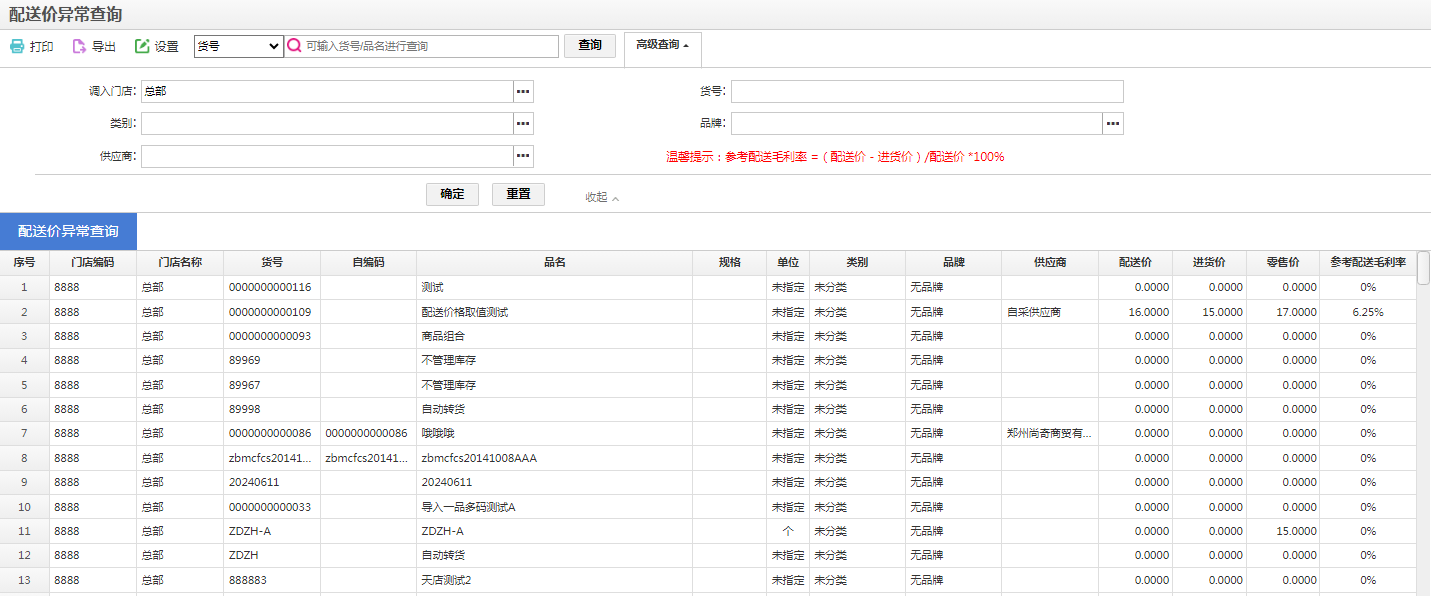
Task: Click the 查询 search button
Action: [590, 45]
